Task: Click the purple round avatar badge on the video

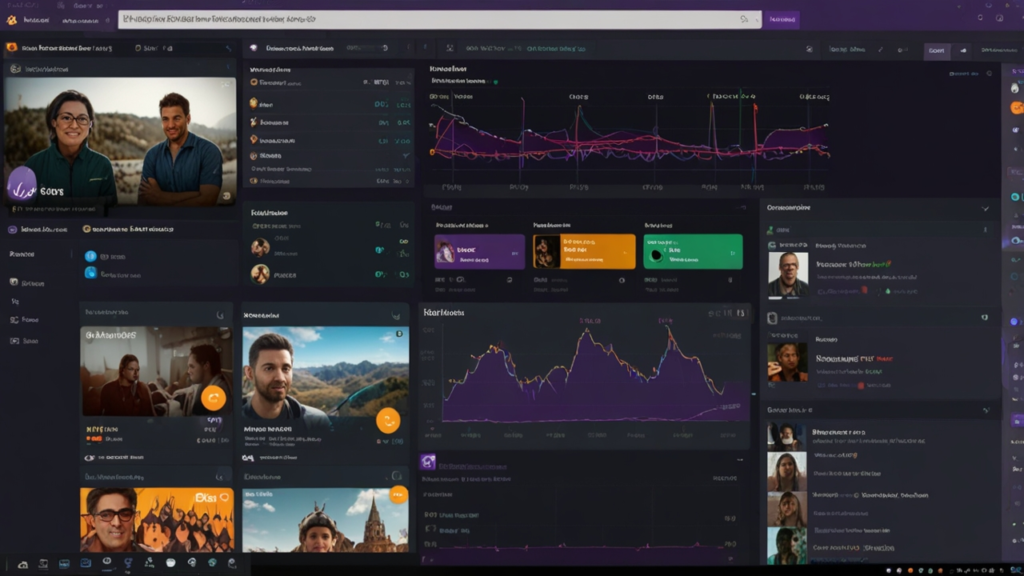Action: (22, 183)
